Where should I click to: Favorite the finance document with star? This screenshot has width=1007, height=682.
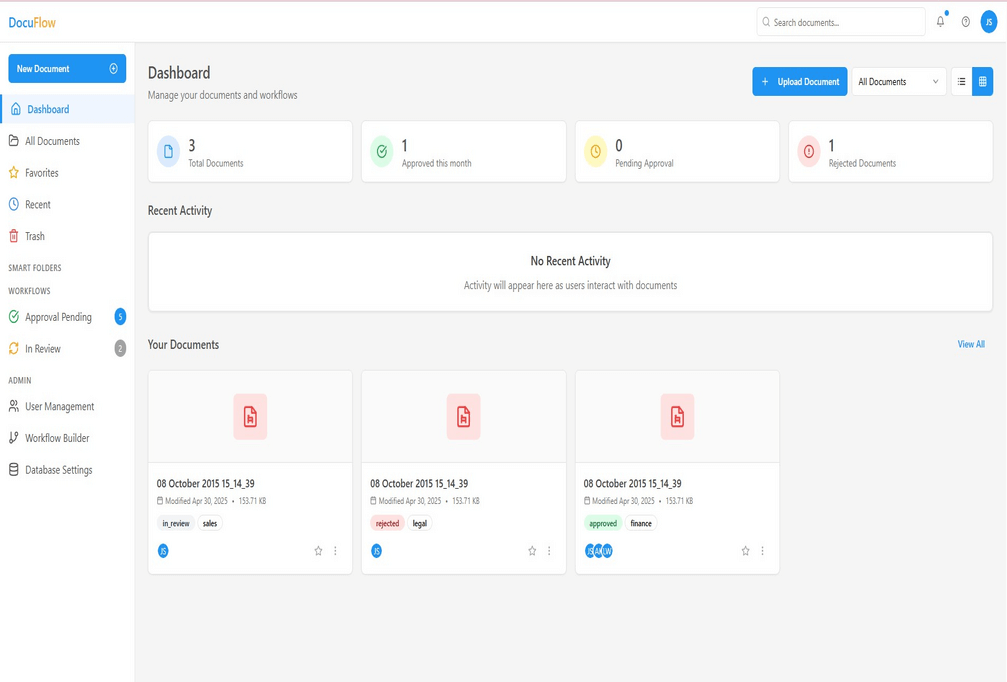coord(745,551)
